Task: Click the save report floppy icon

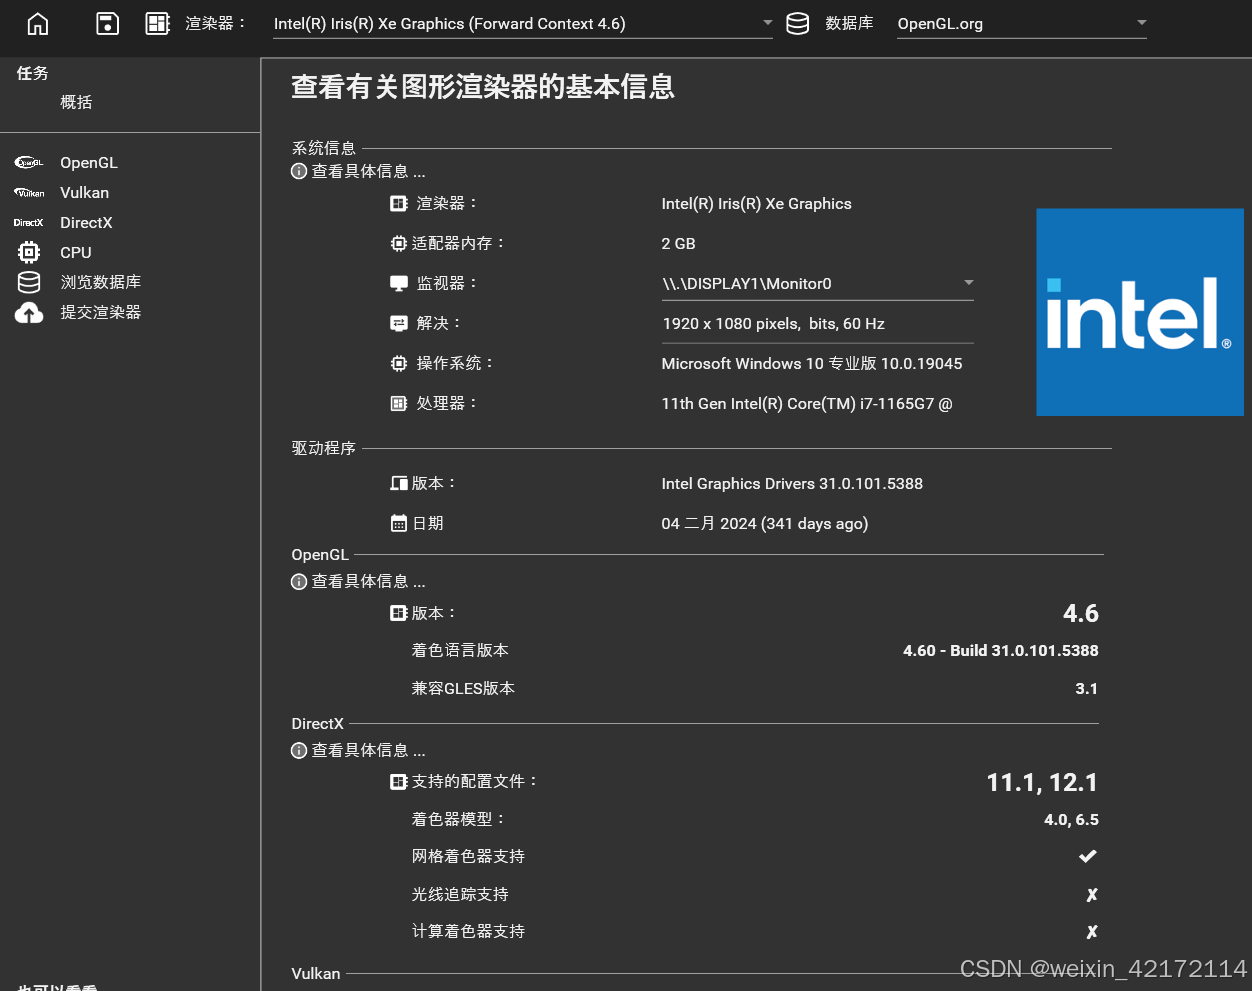Action: 108,24
